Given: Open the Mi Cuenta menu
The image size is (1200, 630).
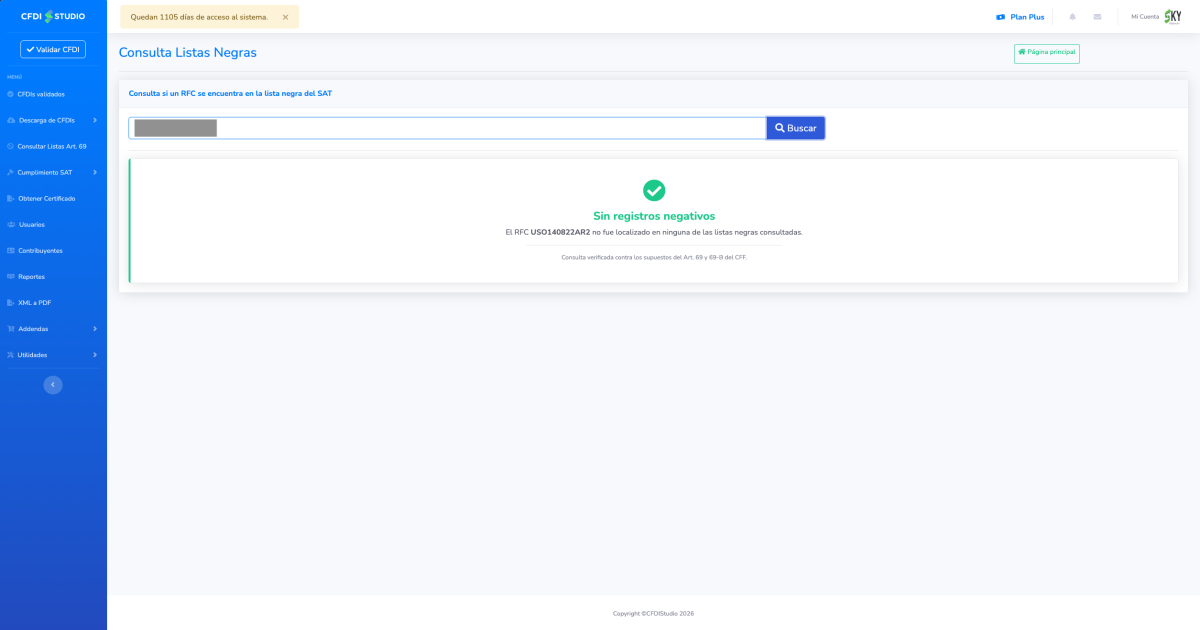Looking at the screenshot, I should click(x=1145, y=17).
